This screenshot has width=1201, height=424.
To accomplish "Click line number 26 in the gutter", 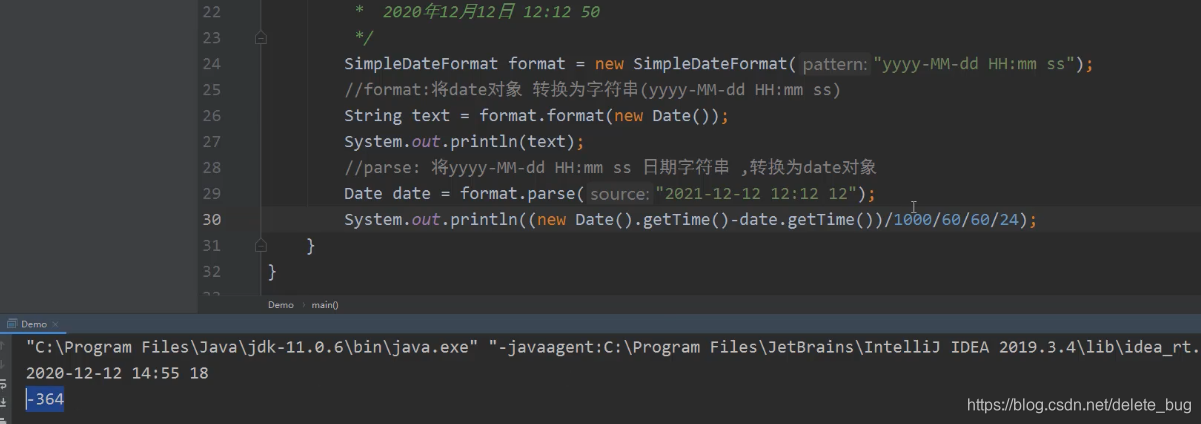I will point(211,116).
